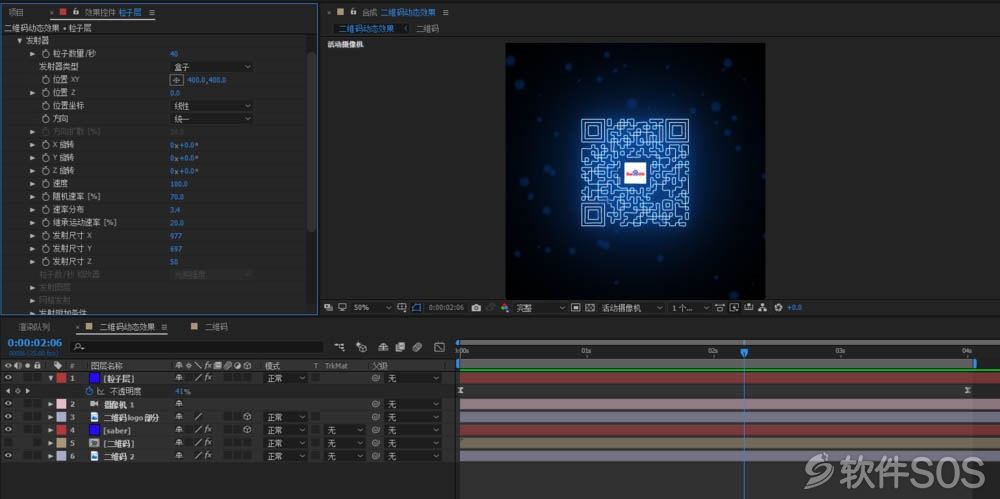Viewport: 1000px width, 499px height.
Task: Toggle the 发射尺寸 X stopwatch icon
Action: click(46, 235)
